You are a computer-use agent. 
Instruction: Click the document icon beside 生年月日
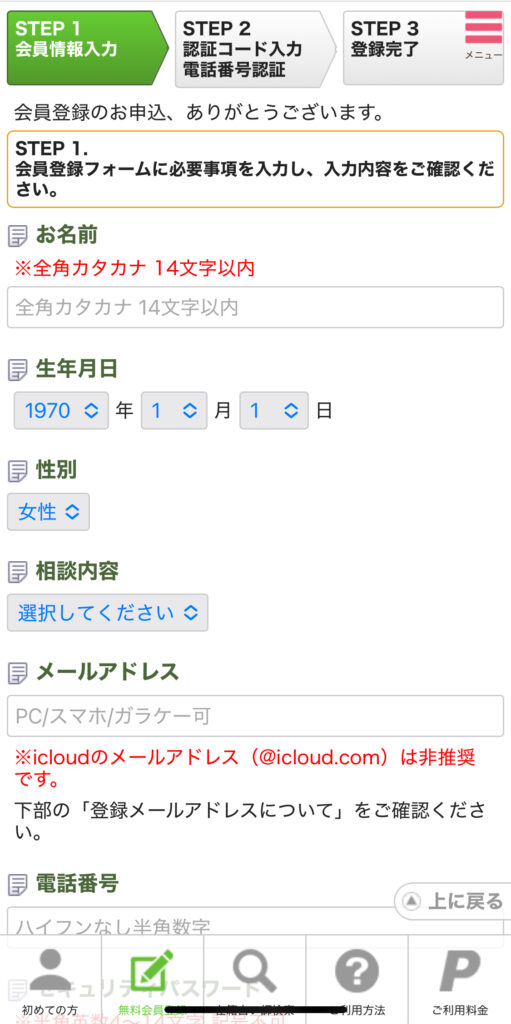tap(18, 370)
